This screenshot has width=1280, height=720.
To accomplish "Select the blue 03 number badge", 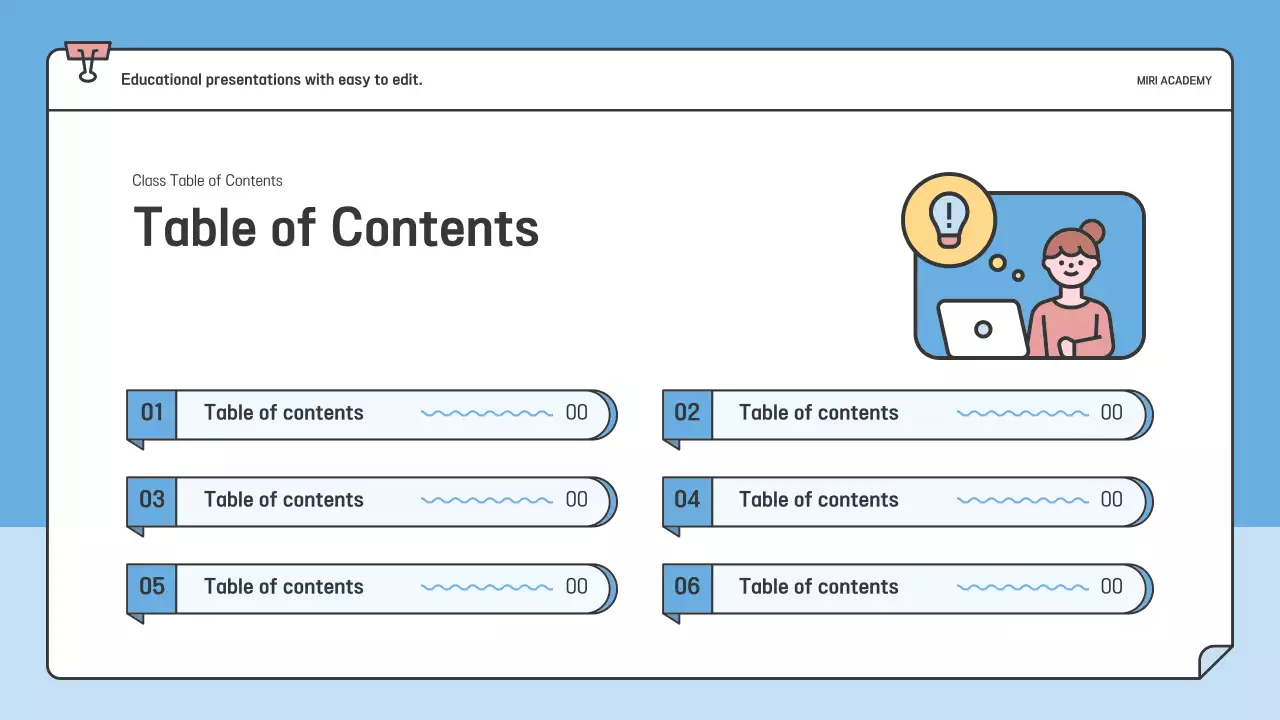I will click(151, 500).
